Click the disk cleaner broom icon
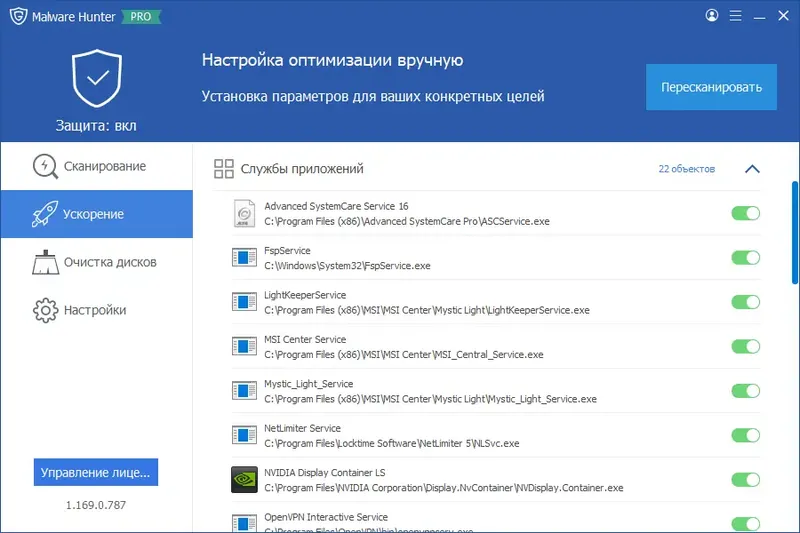The width and height of the screenshot is (800, 533). [45, 262]
